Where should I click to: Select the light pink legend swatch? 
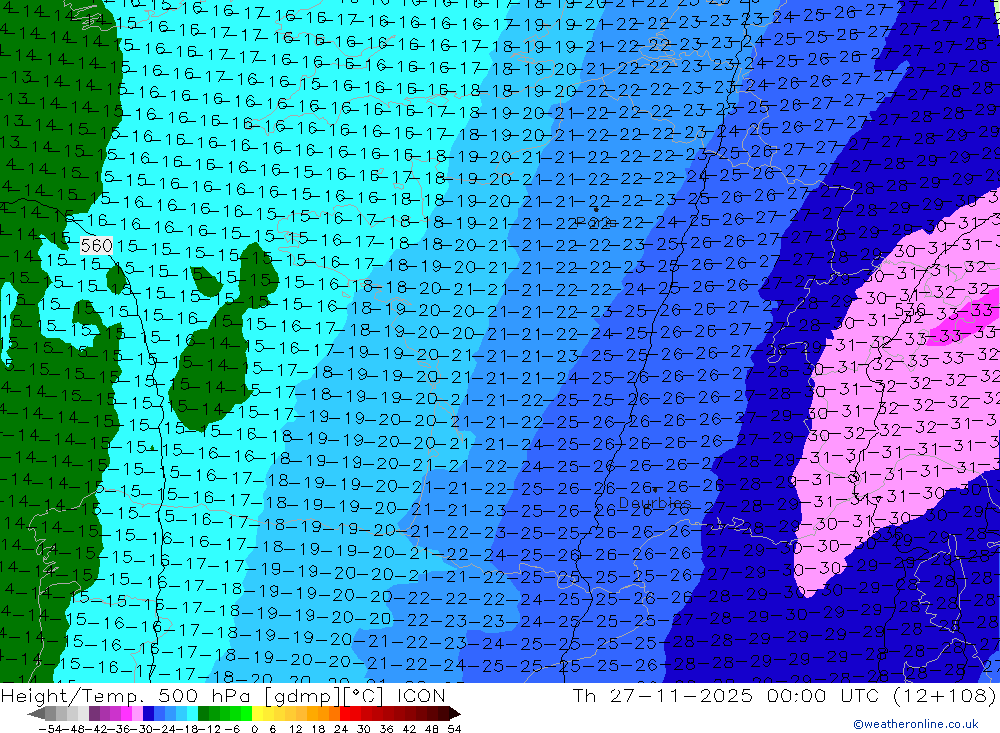coord(137,713)
